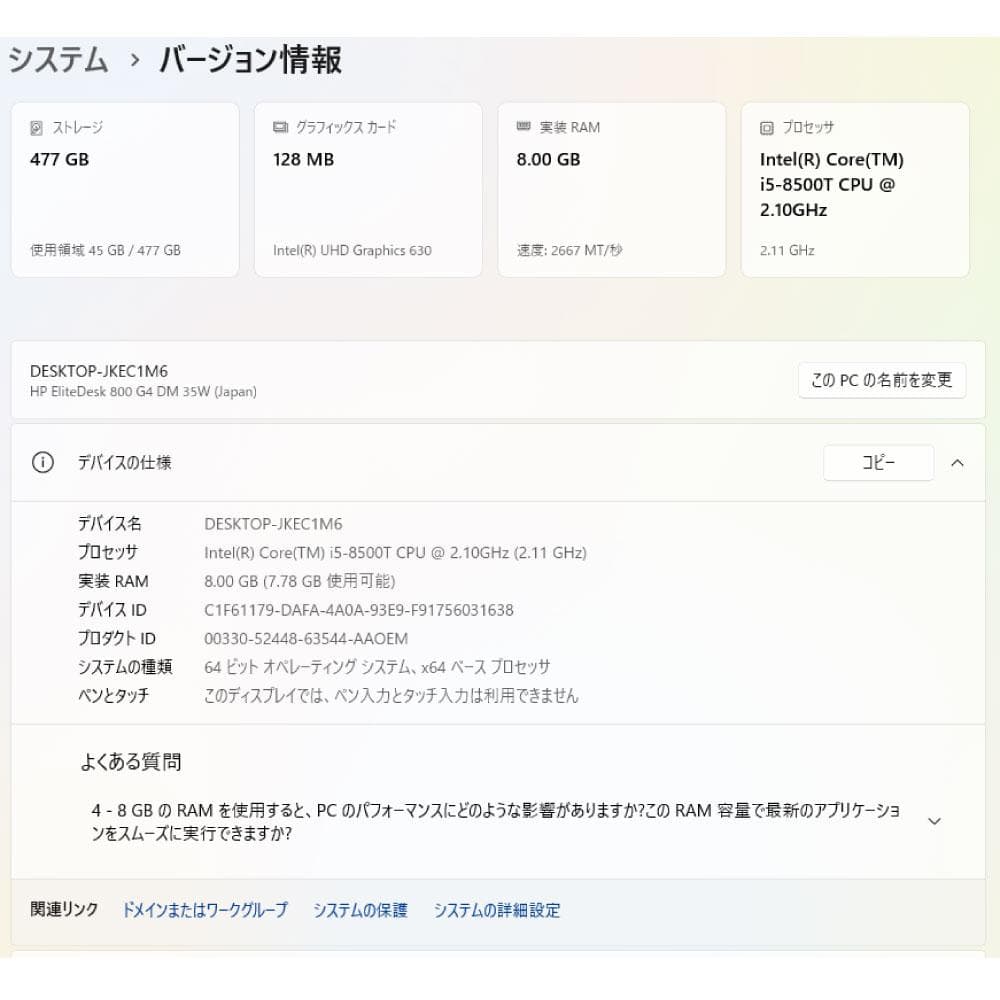This screenshot has width=1000, height=1000.
Task: Open システムの保護 settings
Action: point(361,910)
